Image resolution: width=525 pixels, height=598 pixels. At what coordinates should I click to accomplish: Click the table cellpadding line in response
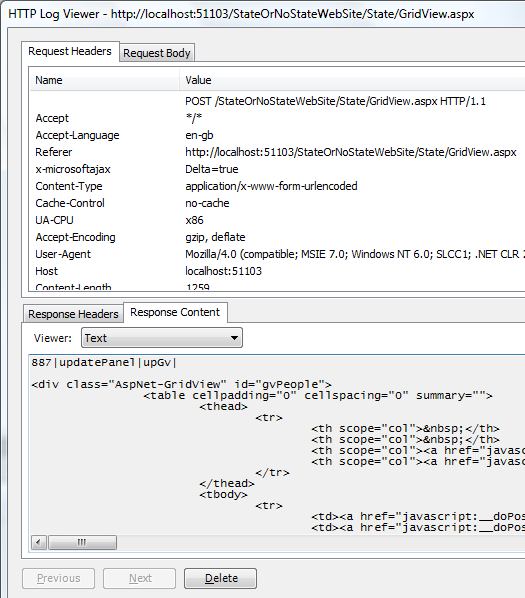coord(318,395)
